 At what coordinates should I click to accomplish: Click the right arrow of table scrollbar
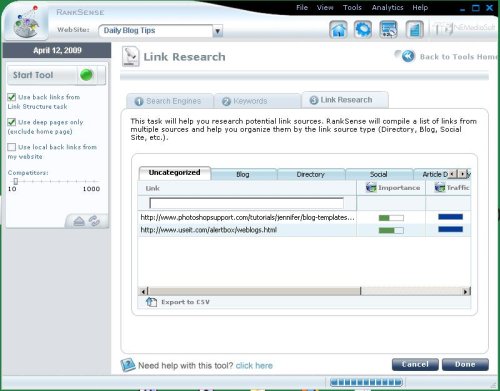click(466, 291)
